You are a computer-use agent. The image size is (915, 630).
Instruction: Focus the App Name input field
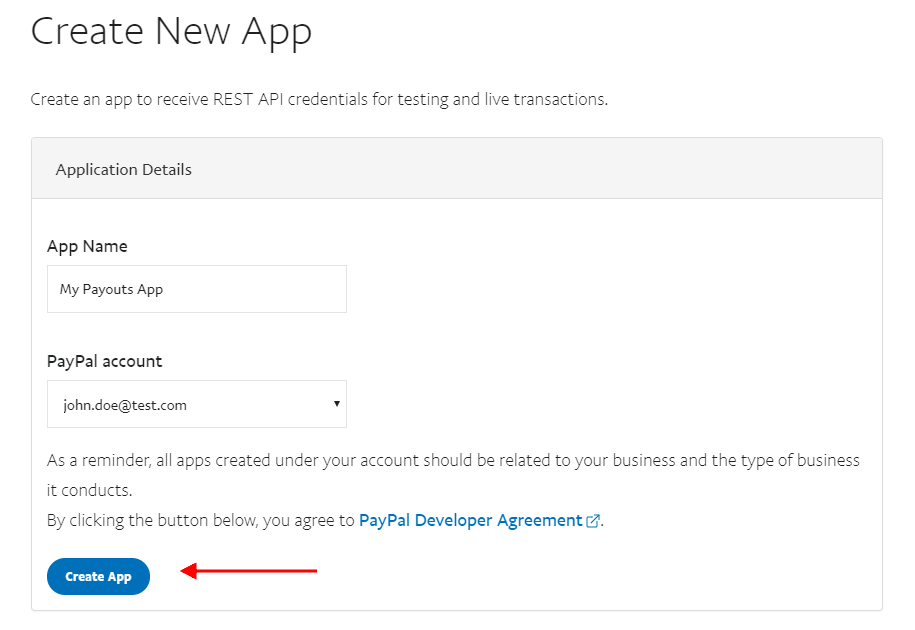(197, 289)
